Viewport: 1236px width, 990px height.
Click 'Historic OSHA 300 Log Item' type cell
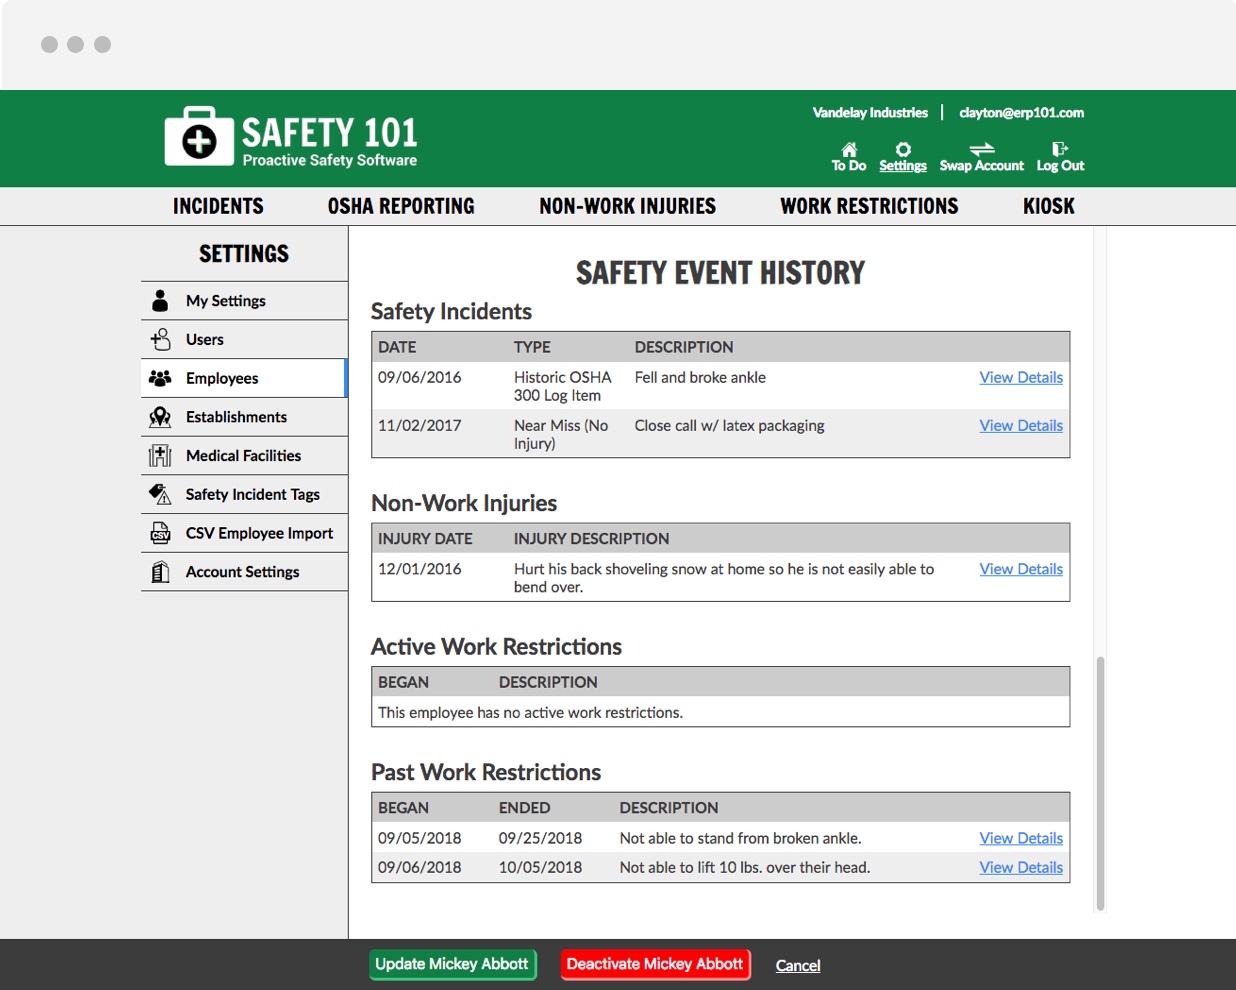[x=563, y=386]
